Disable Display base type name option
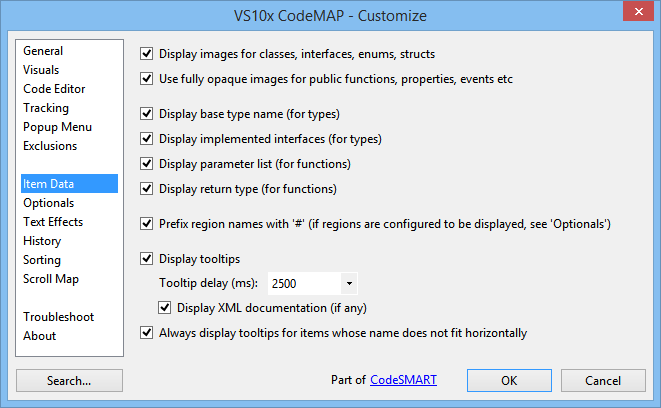This screenshot has height=408, width=661. point(146,114)
